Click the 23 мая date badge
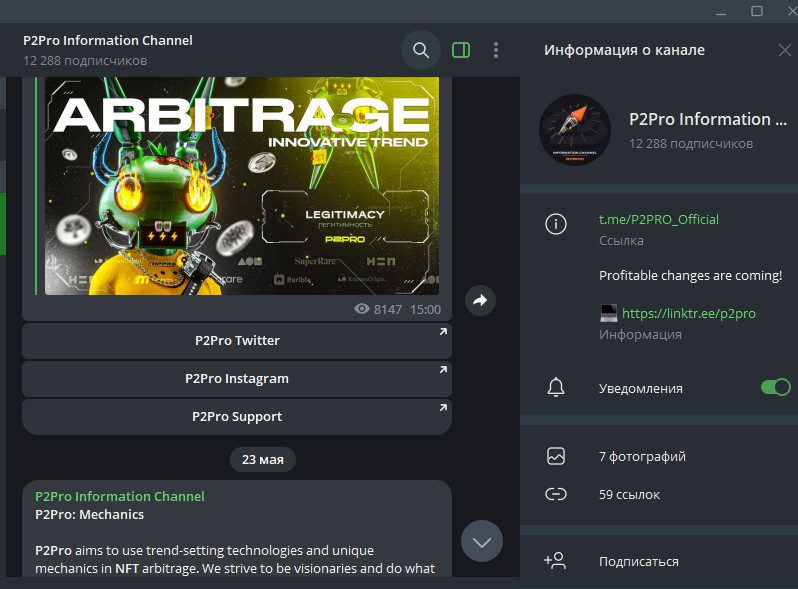Image resolution: width=798 pixels, height=589 pixels. click(263, 459)
